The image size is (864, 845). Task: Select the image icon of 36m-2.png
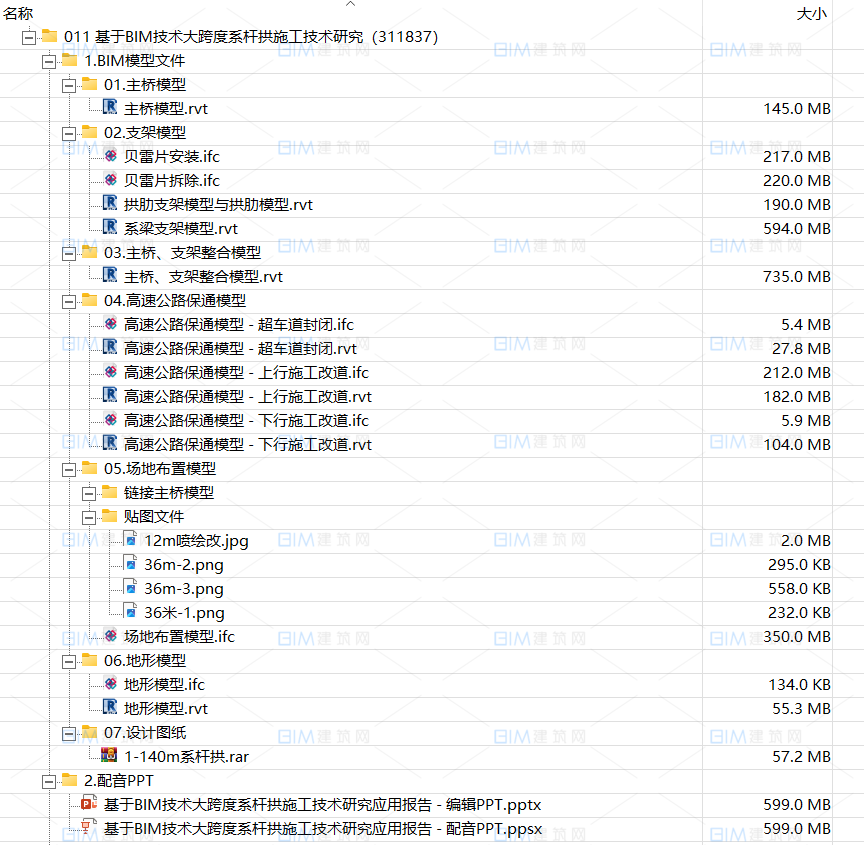130,564
